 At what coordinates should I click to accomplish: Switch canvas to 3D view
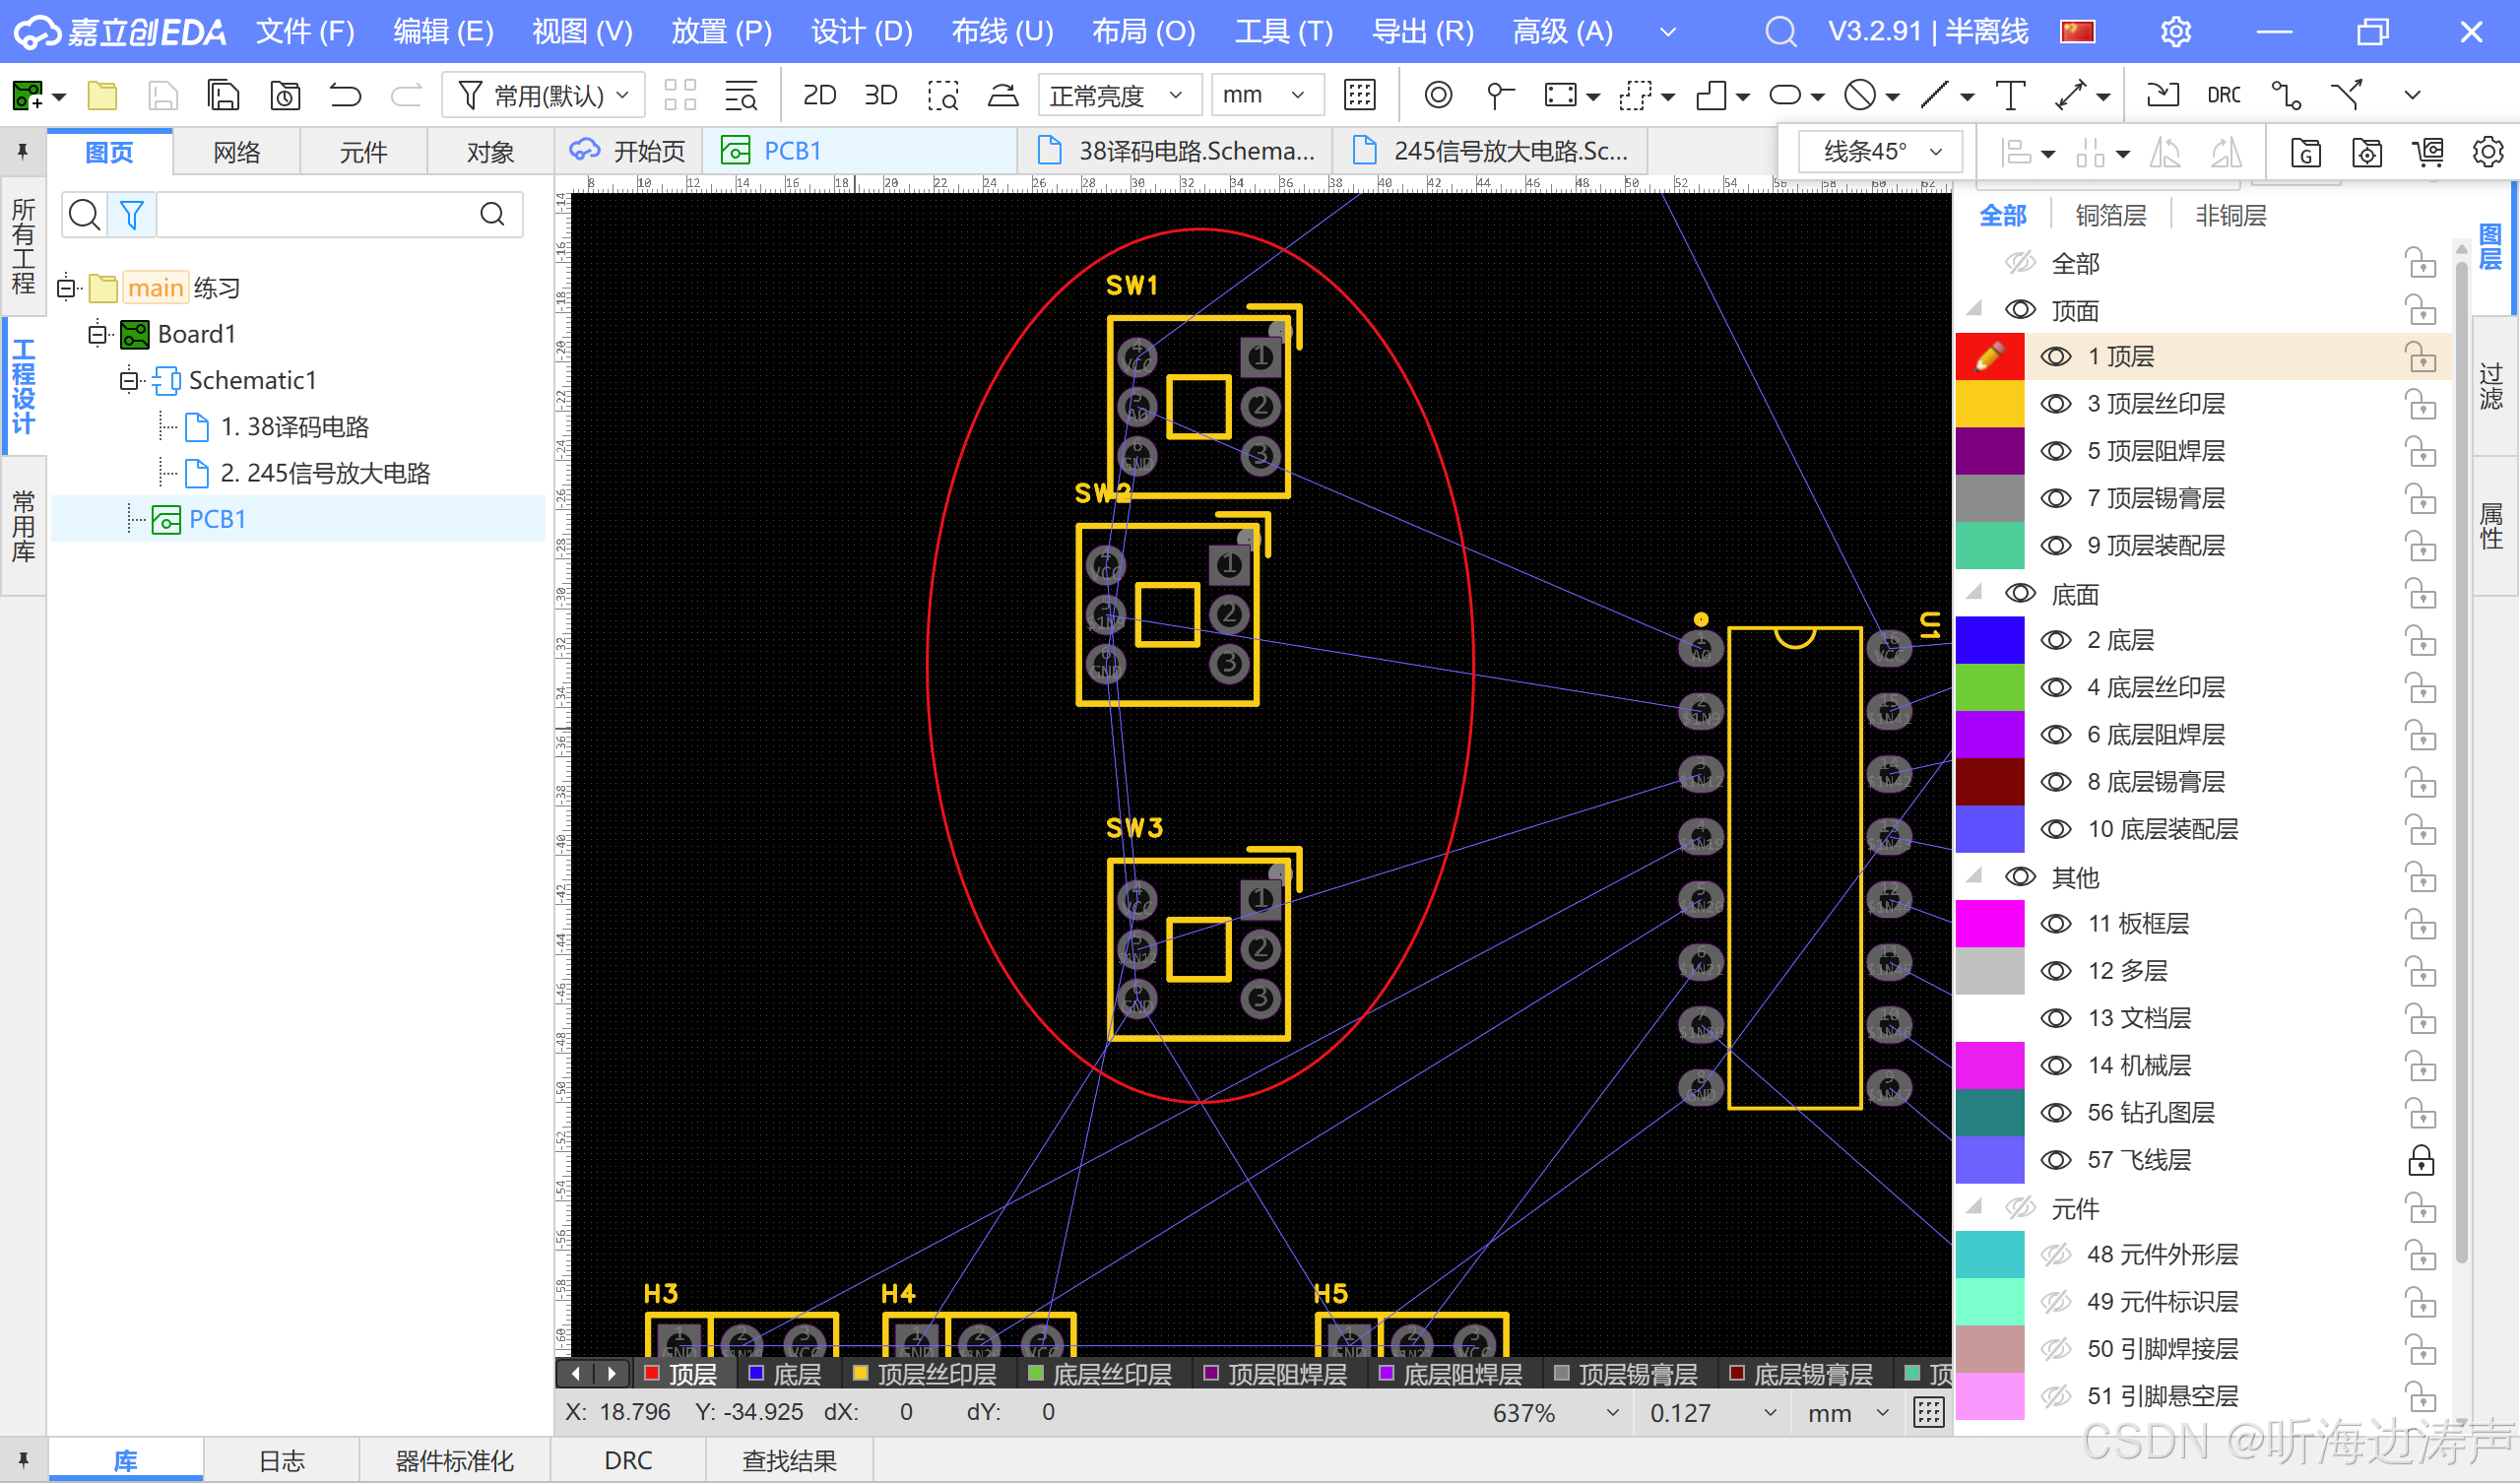click(x=880, y=95)
